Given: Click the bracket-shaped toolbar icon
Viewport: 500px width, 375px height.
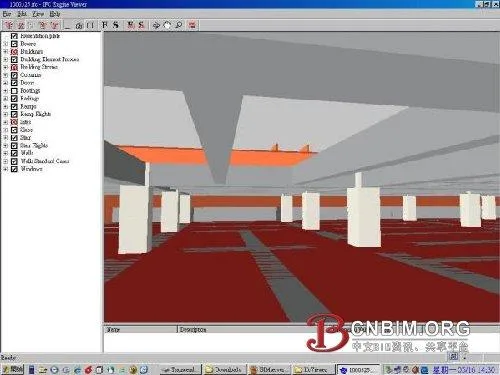Looking at the screenshot, I should 90,25.
